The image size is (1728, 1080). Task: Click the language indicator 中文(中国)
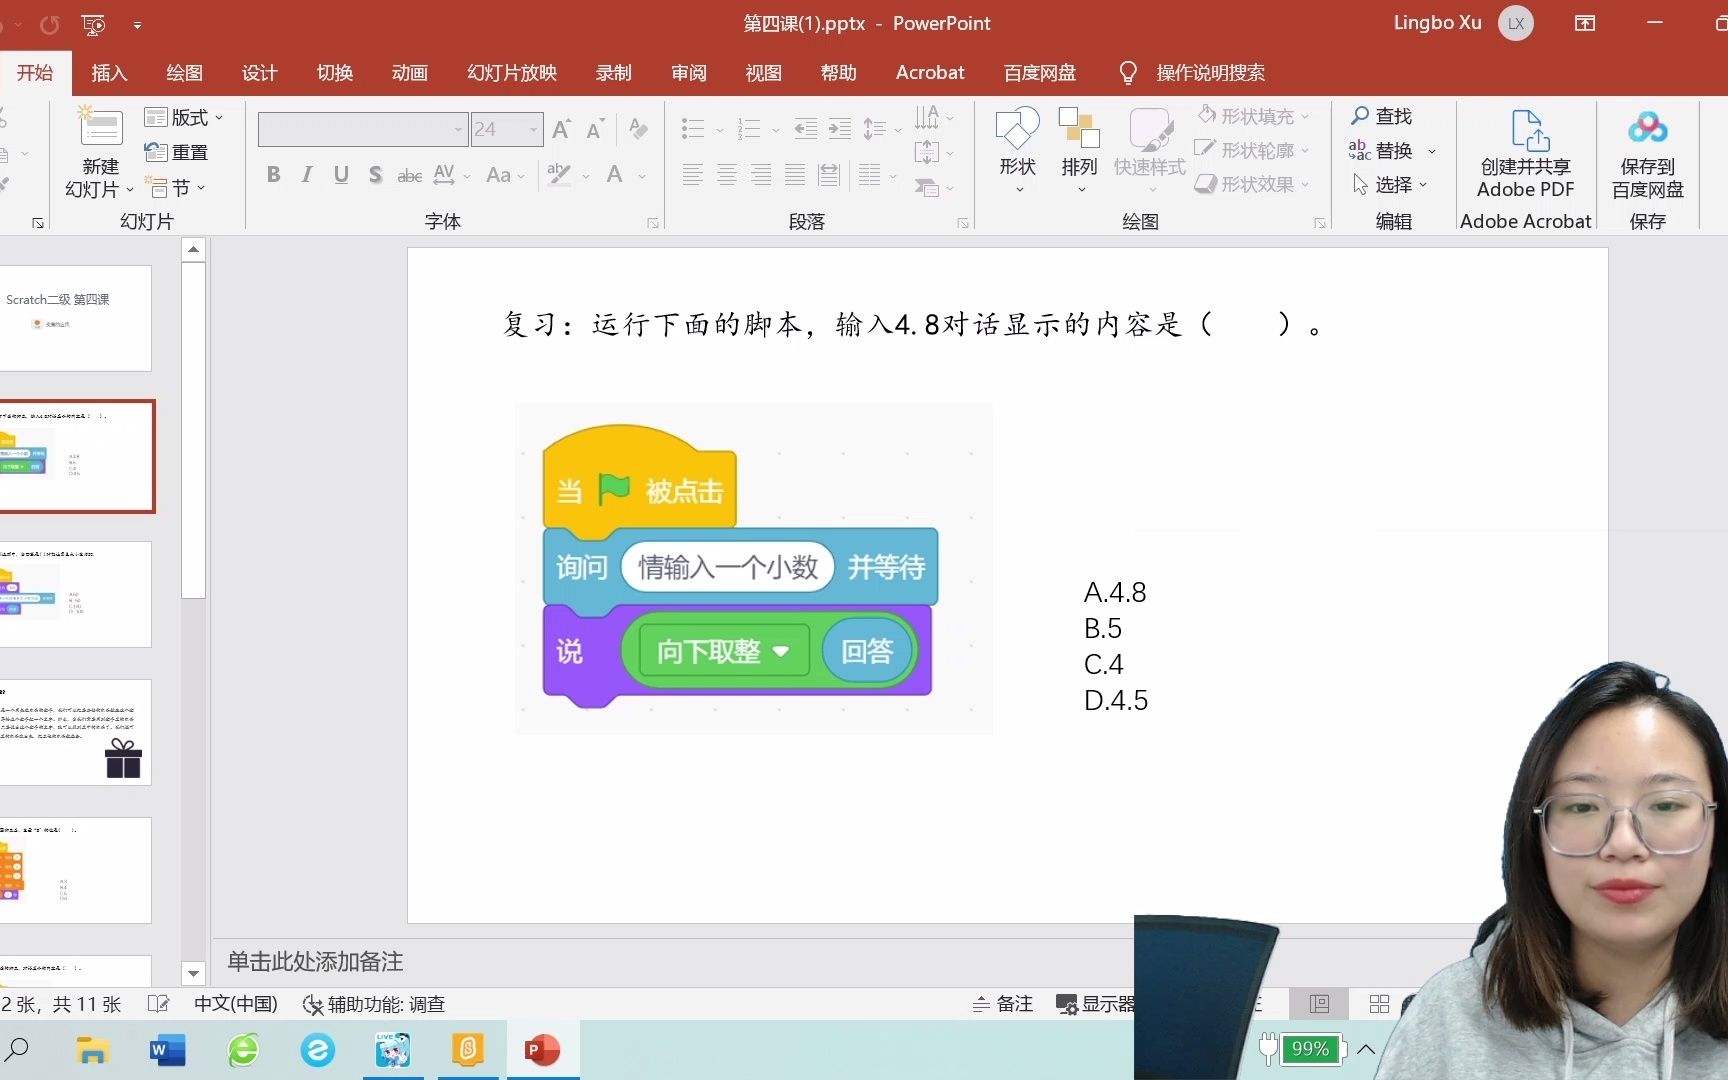pyautogui.click(x=235, y=1004)
